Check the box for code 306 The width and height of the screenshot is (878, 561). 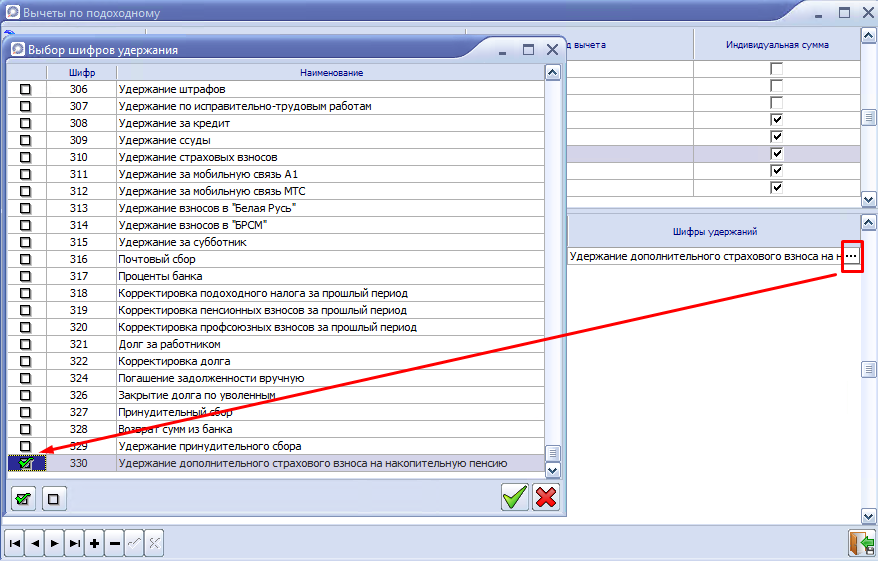click(x=25, y=89)
